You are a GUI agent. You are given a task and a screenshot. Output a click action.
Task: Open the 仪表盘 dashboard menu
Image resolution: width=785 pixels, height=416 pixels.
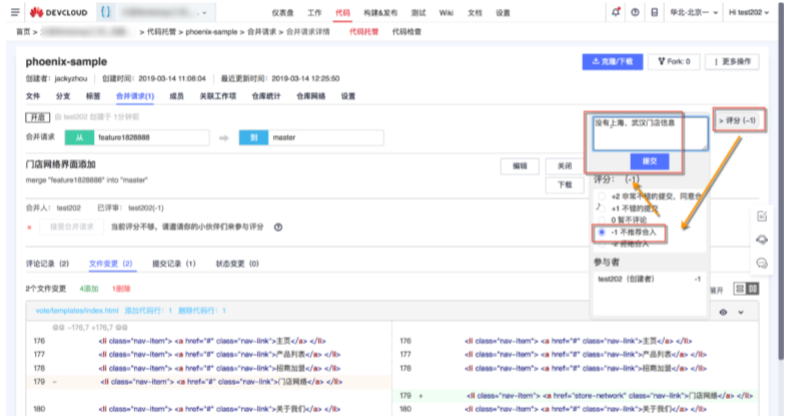coord(282,13)
